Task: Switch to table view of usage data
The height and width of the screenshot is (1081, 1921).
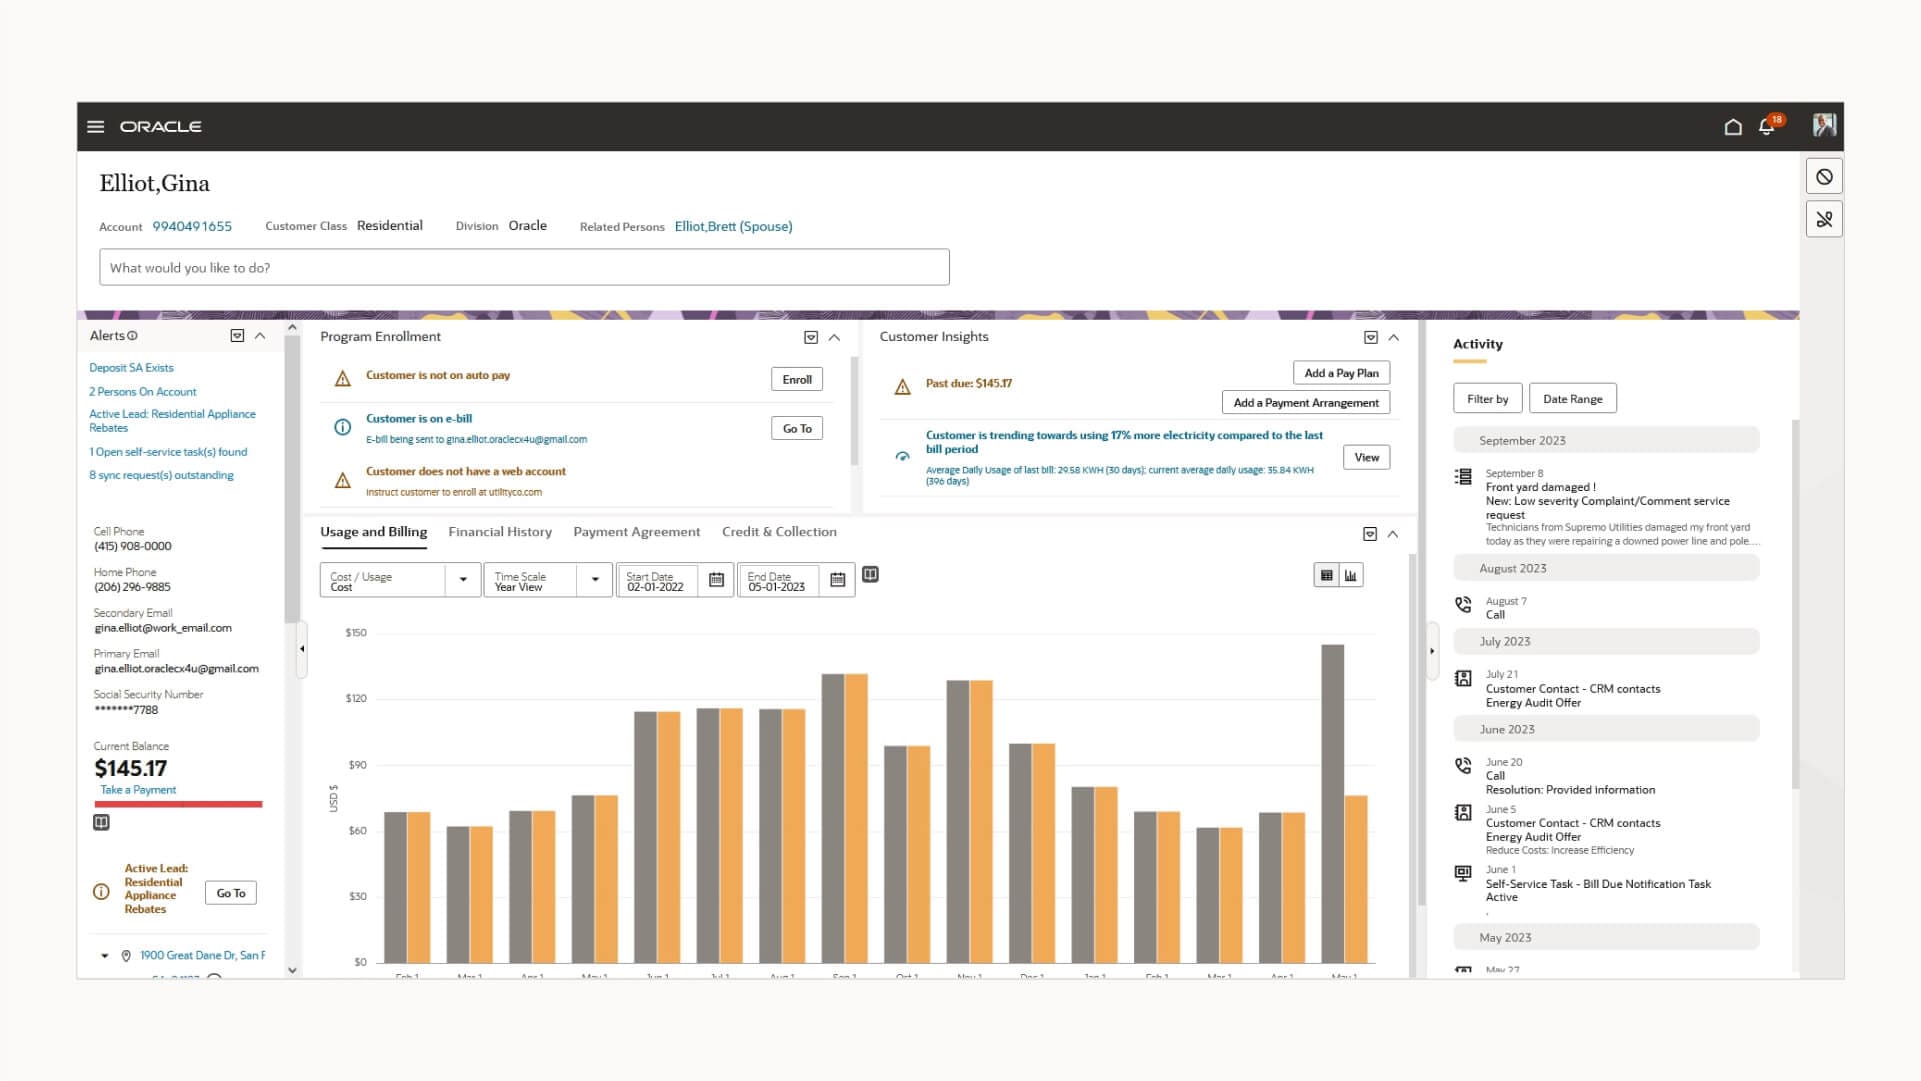Action: pos(1326,575)
